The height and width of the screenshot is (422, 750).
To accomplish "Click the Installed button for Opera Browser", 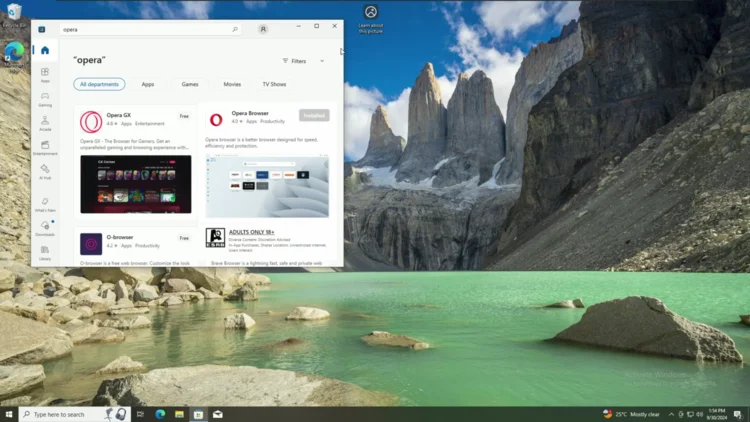I will 314,115.
